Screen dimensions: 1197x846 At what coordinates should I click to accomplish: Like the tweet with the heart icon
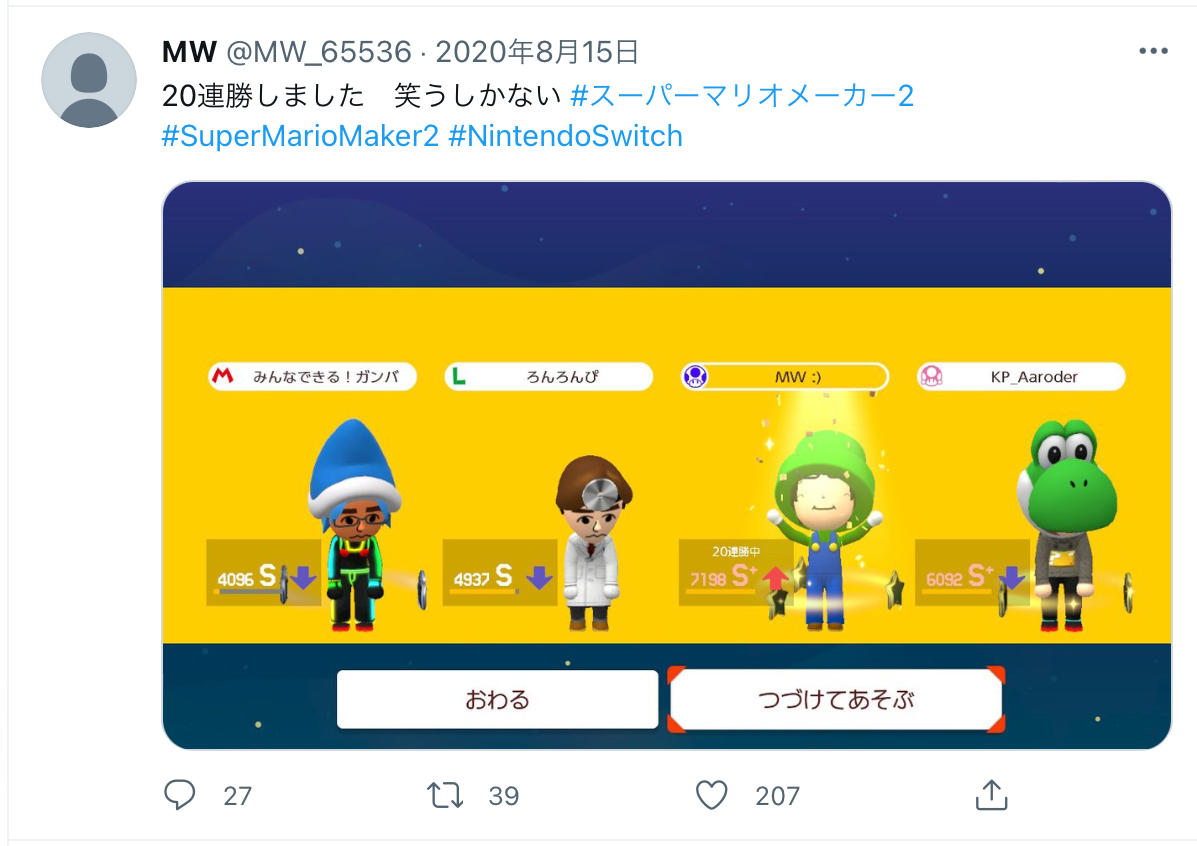click(x=711, y=795)
